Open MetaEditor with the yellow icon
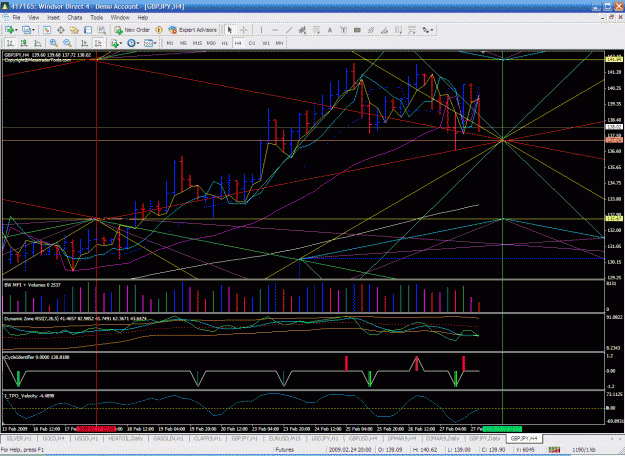This screenshot has width=625, height=456. (159, 30)
